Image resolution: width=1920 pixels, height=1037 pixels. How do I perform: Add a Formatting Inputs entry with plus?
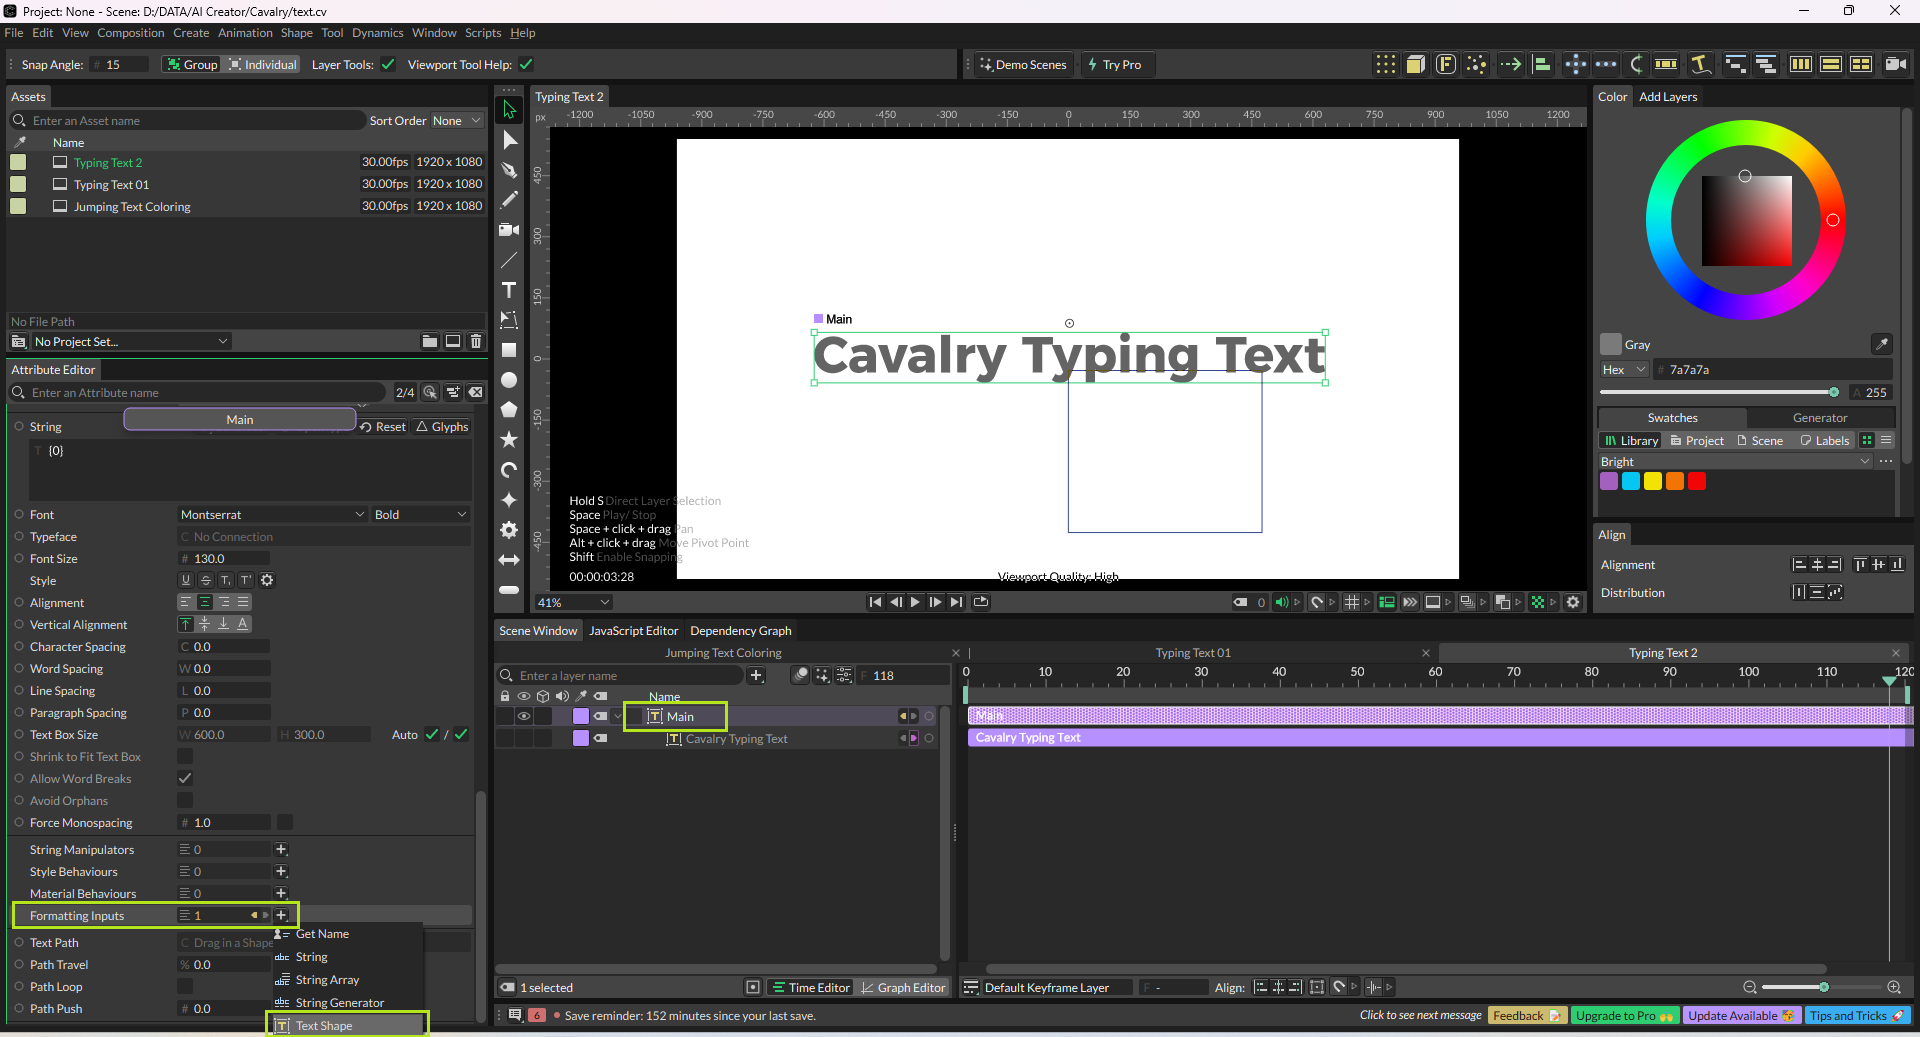(x=281, y=915)
